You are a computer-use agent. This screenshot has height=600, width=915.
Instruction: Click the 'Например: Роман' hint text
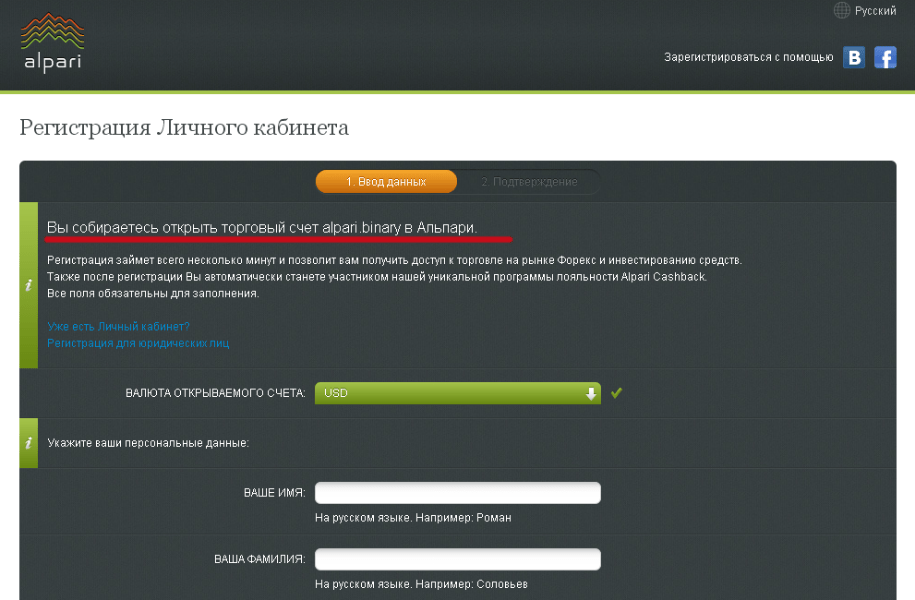click(x=413, y=518)
